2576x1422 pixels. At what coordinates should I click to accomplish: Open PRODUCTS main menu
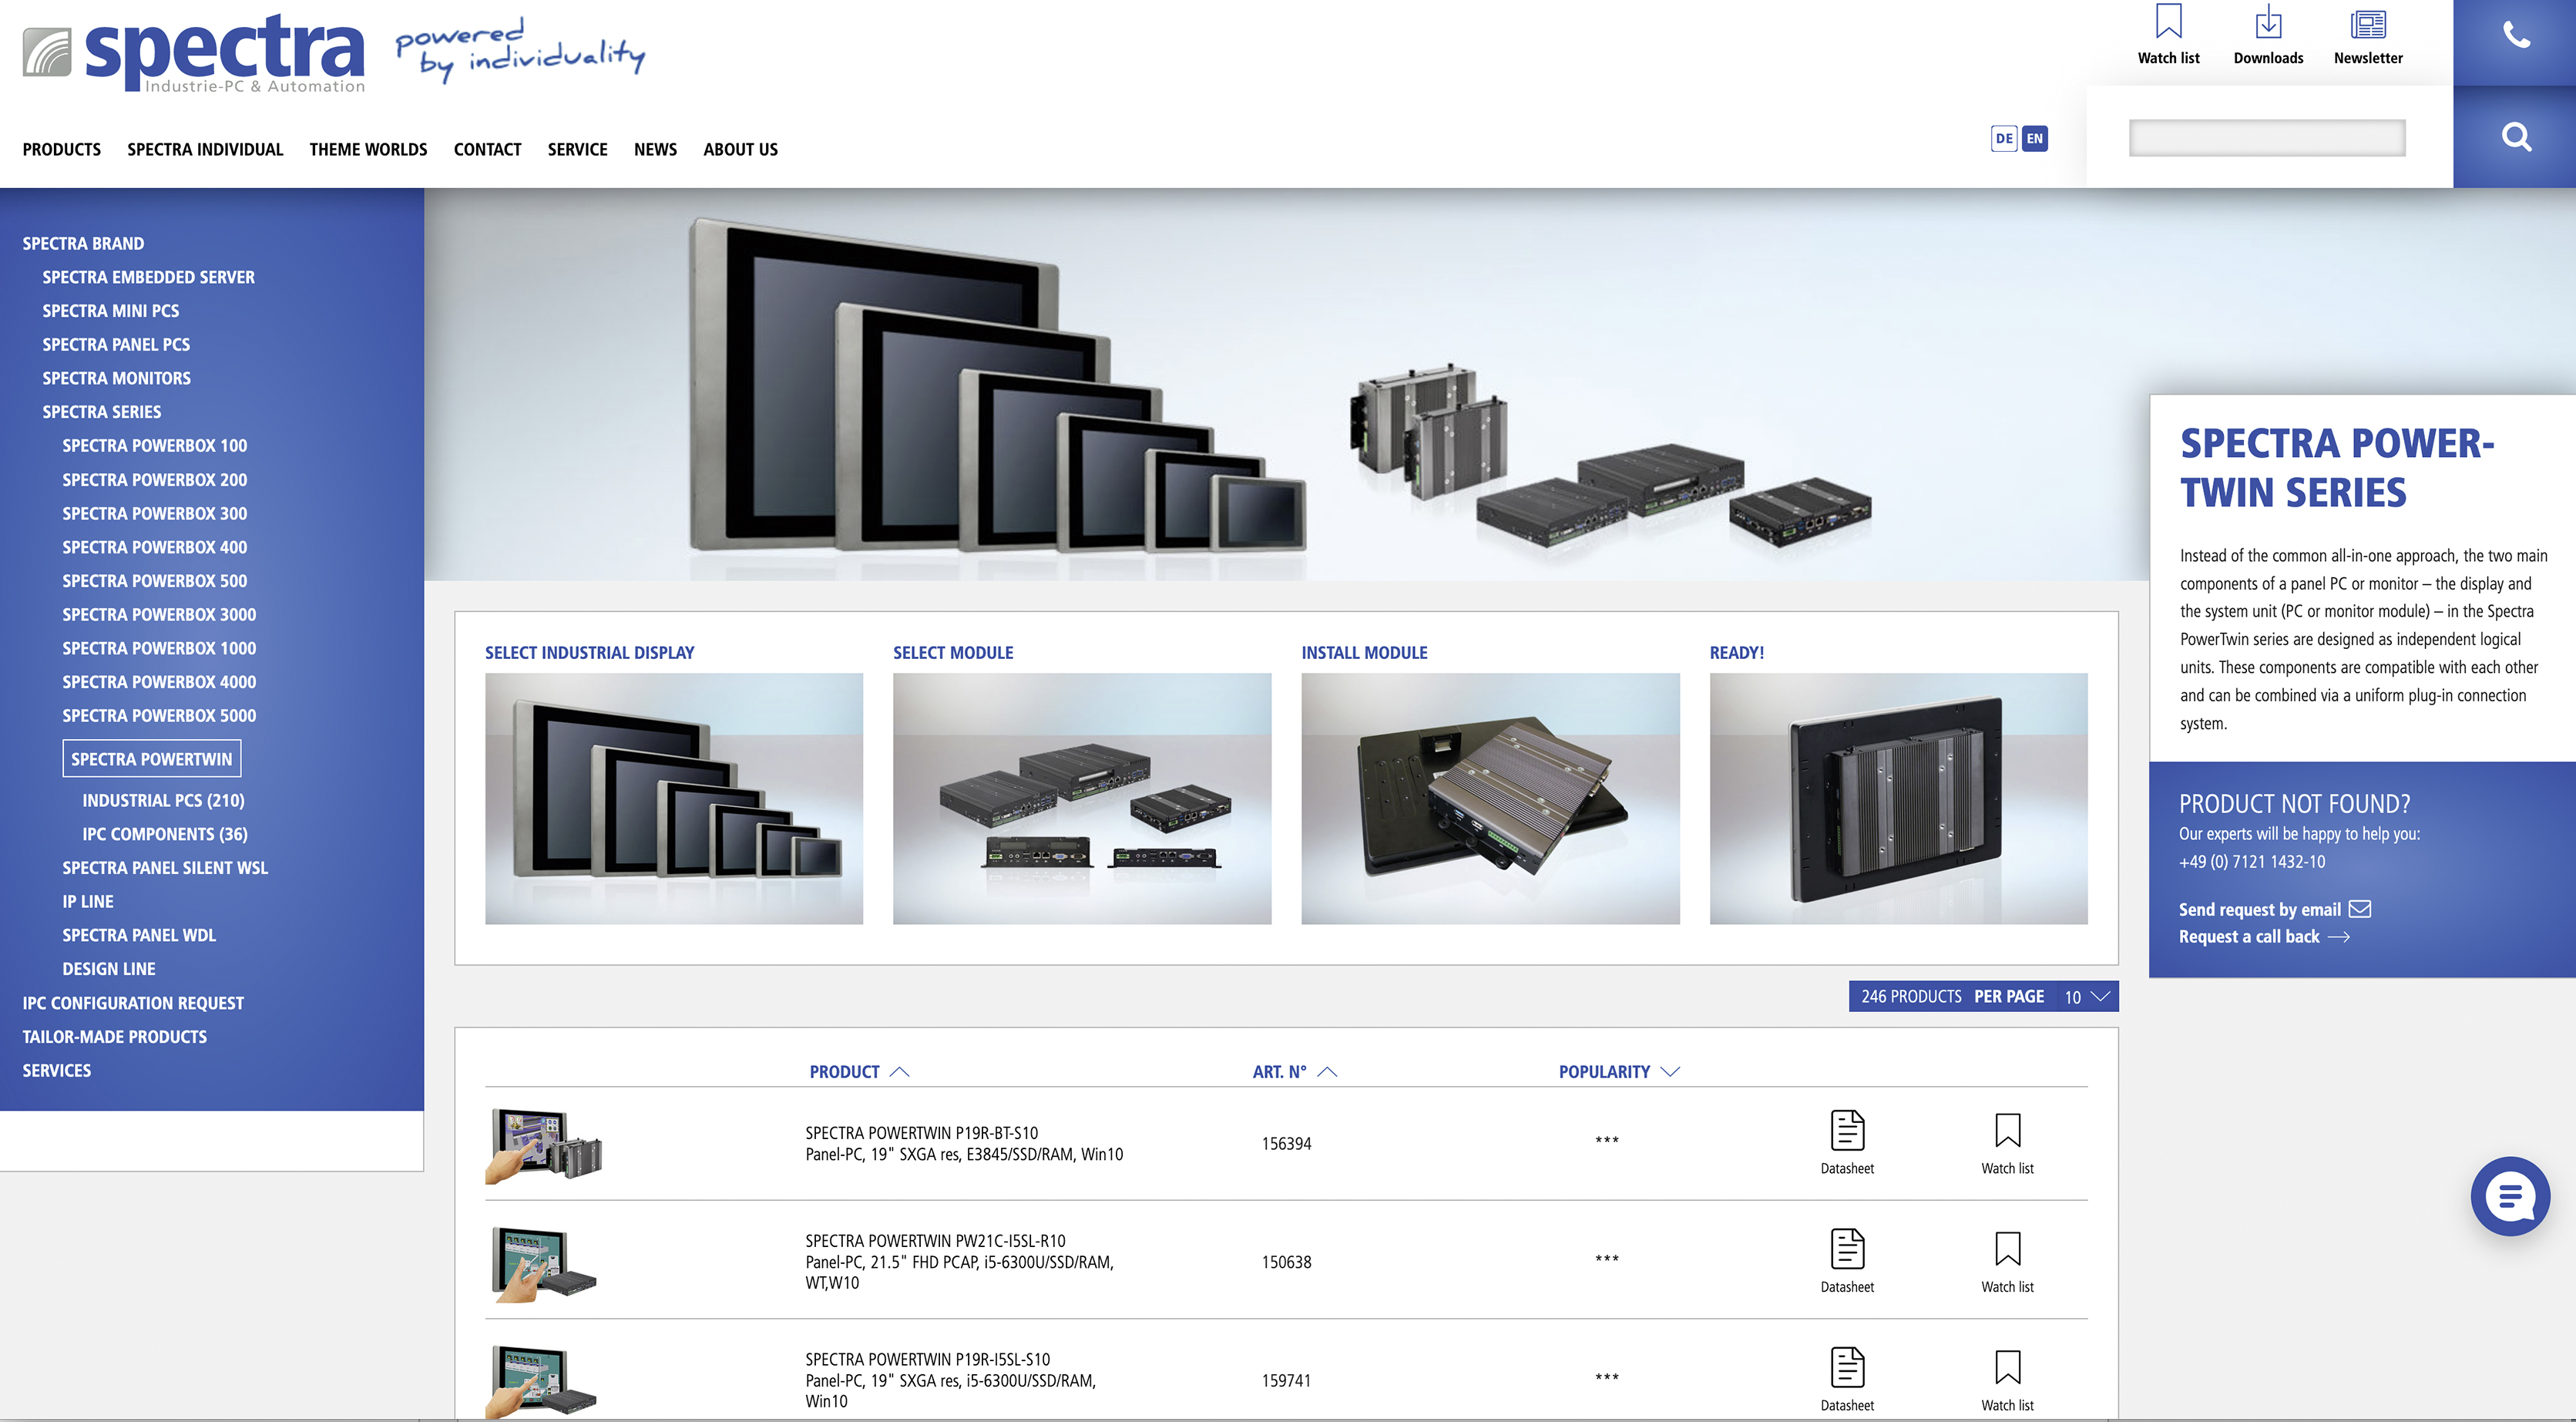[x=62, y=149]
